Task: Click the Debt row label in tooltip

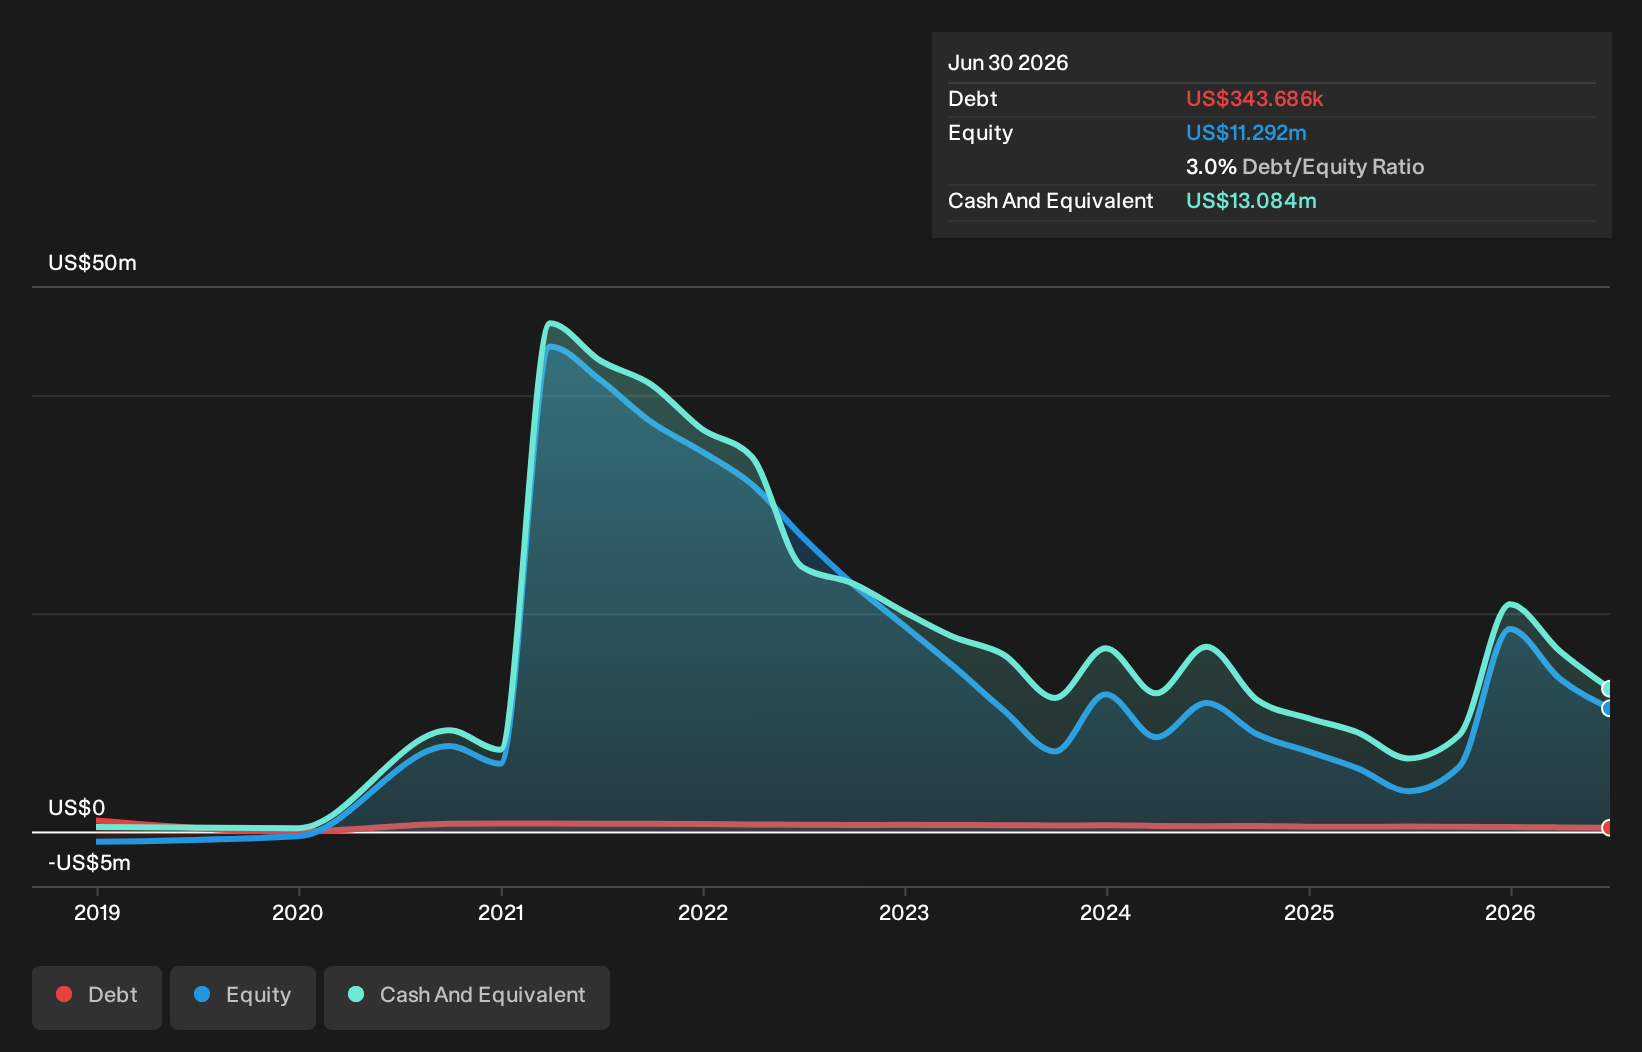Action: tap(973, 99)
